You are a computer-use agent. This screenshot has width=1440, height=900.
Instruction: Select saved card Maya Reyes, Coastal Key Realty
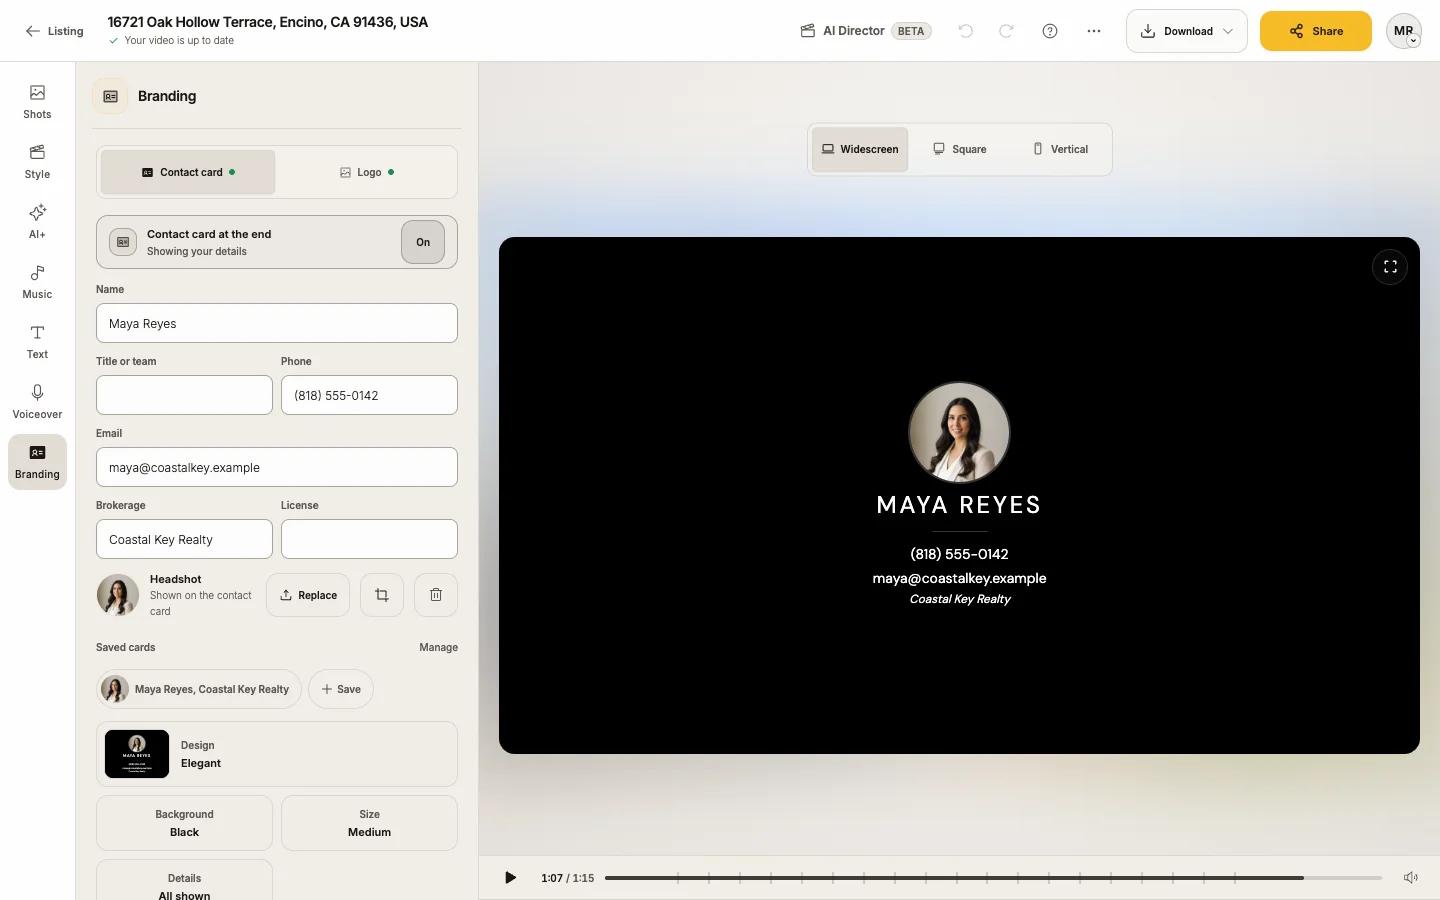coord(199,689)
